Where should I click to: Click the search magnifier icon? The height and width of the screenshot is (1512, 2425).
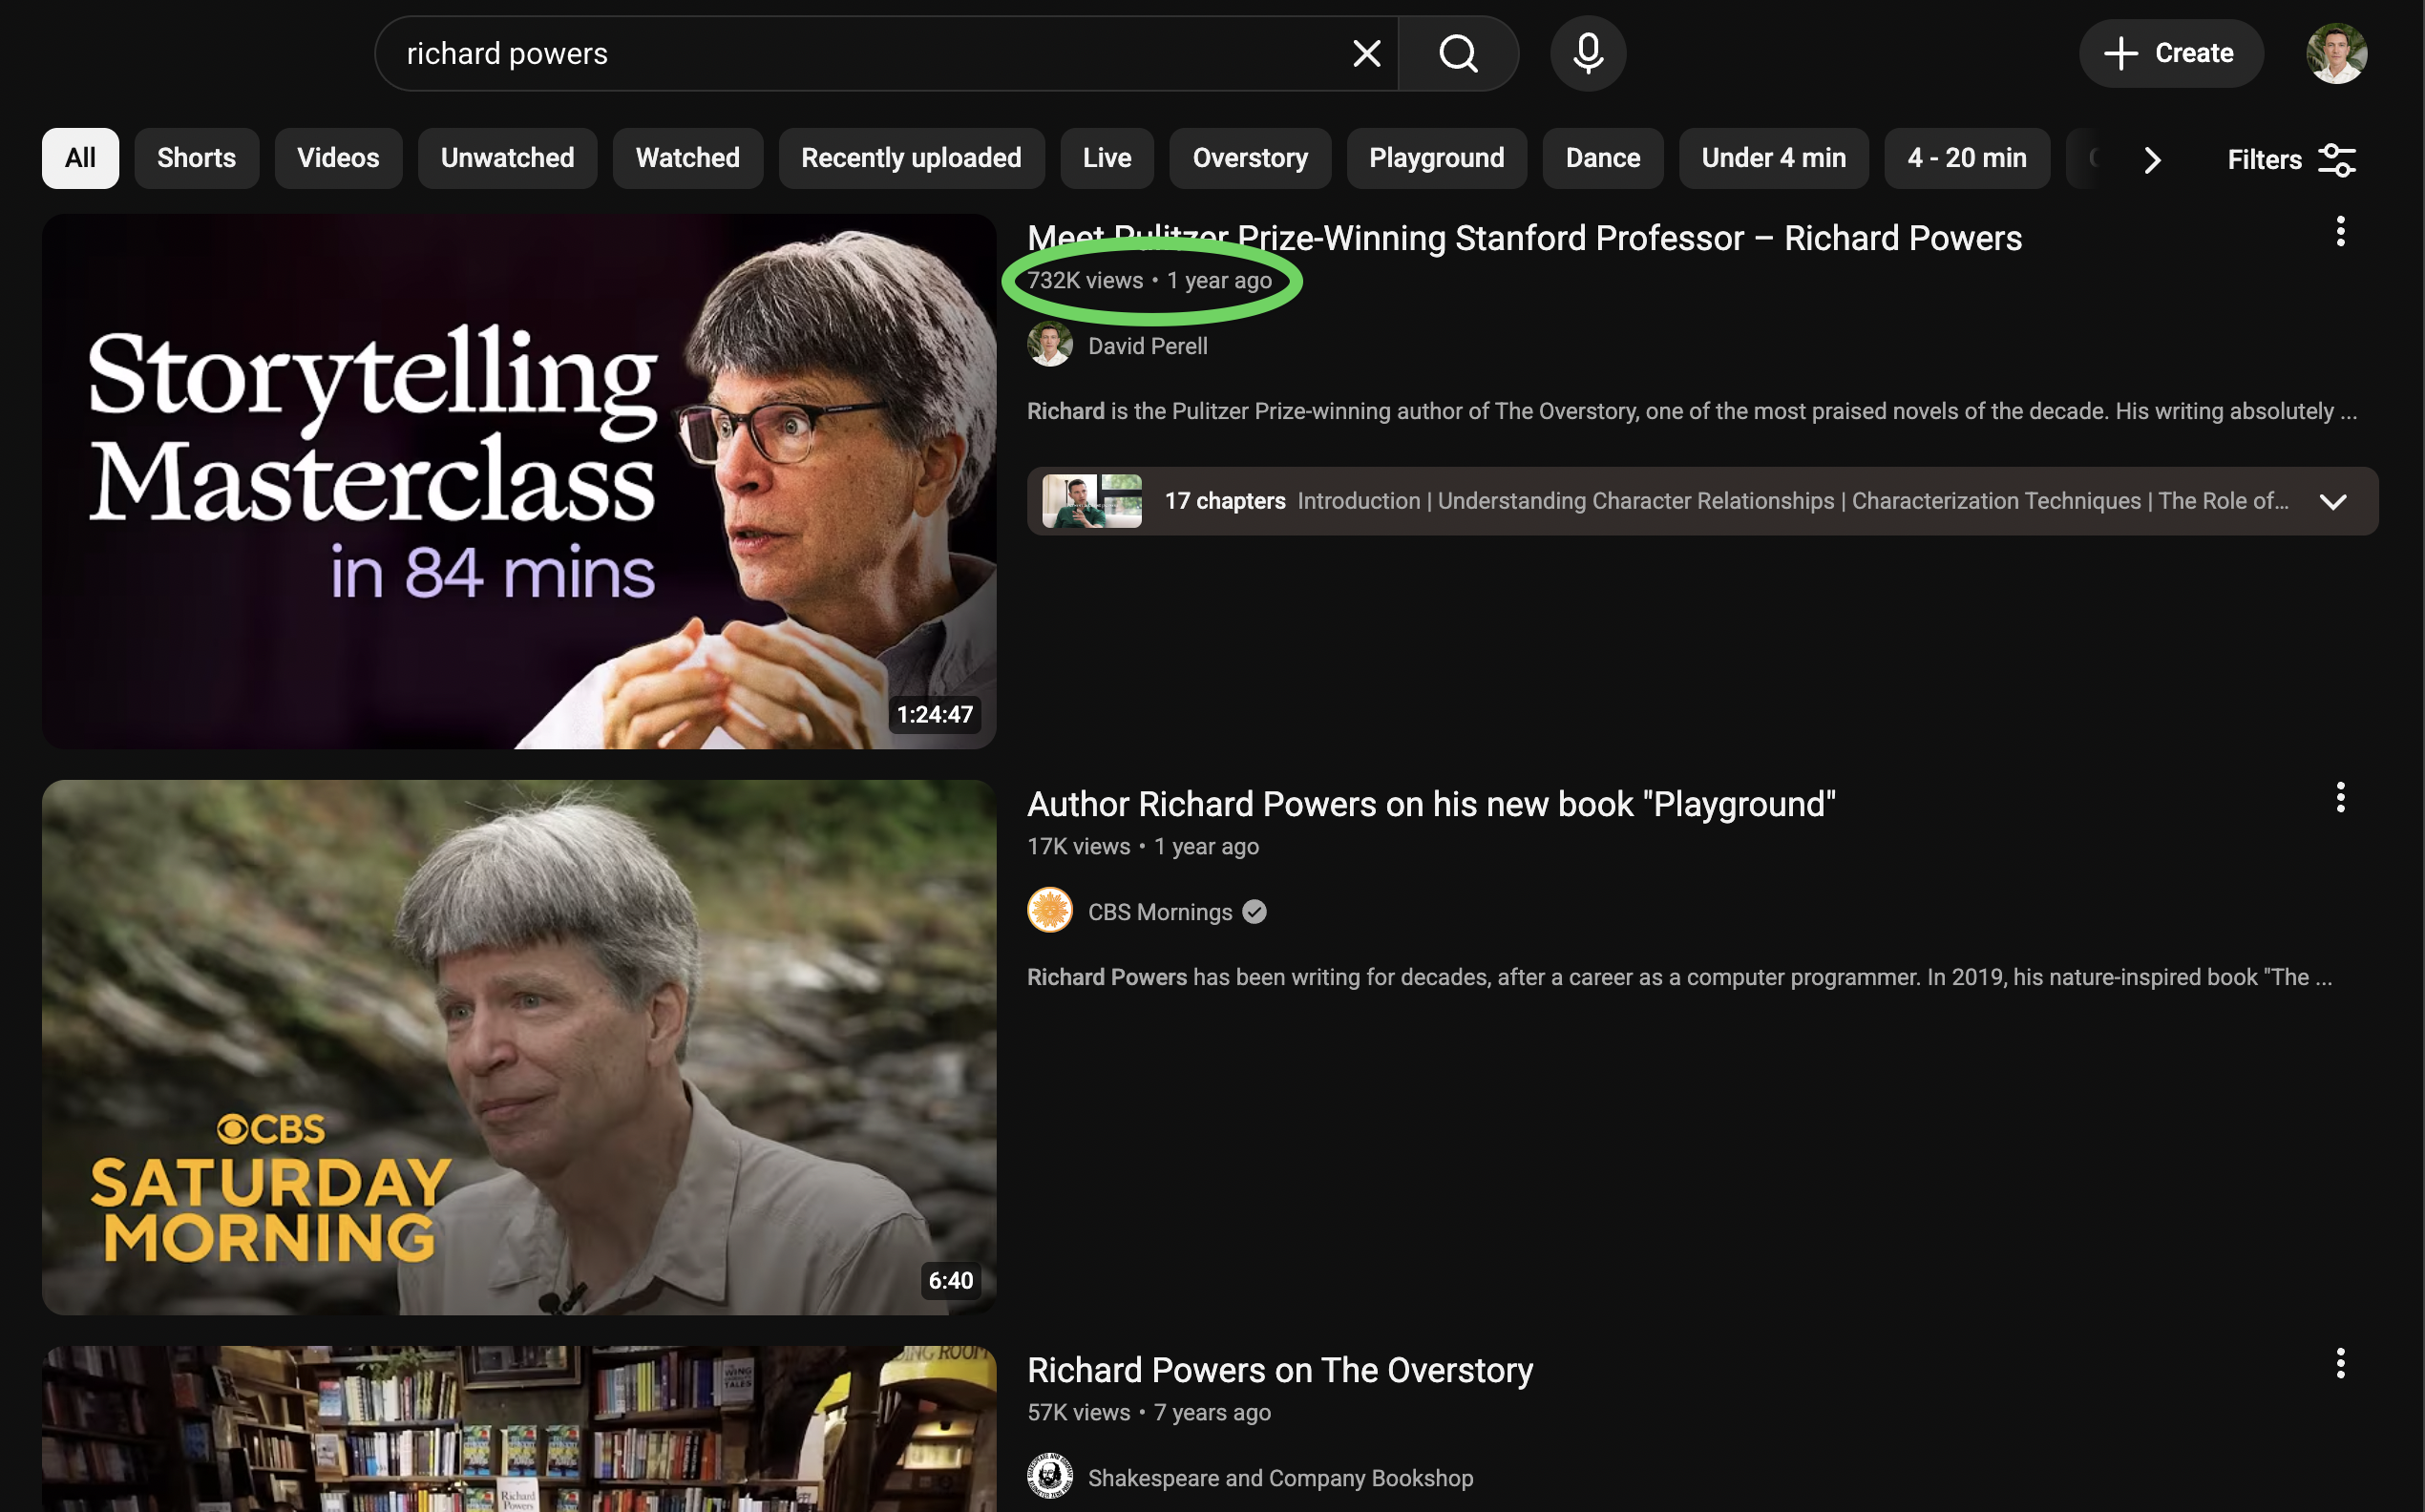pos(1458,54)
